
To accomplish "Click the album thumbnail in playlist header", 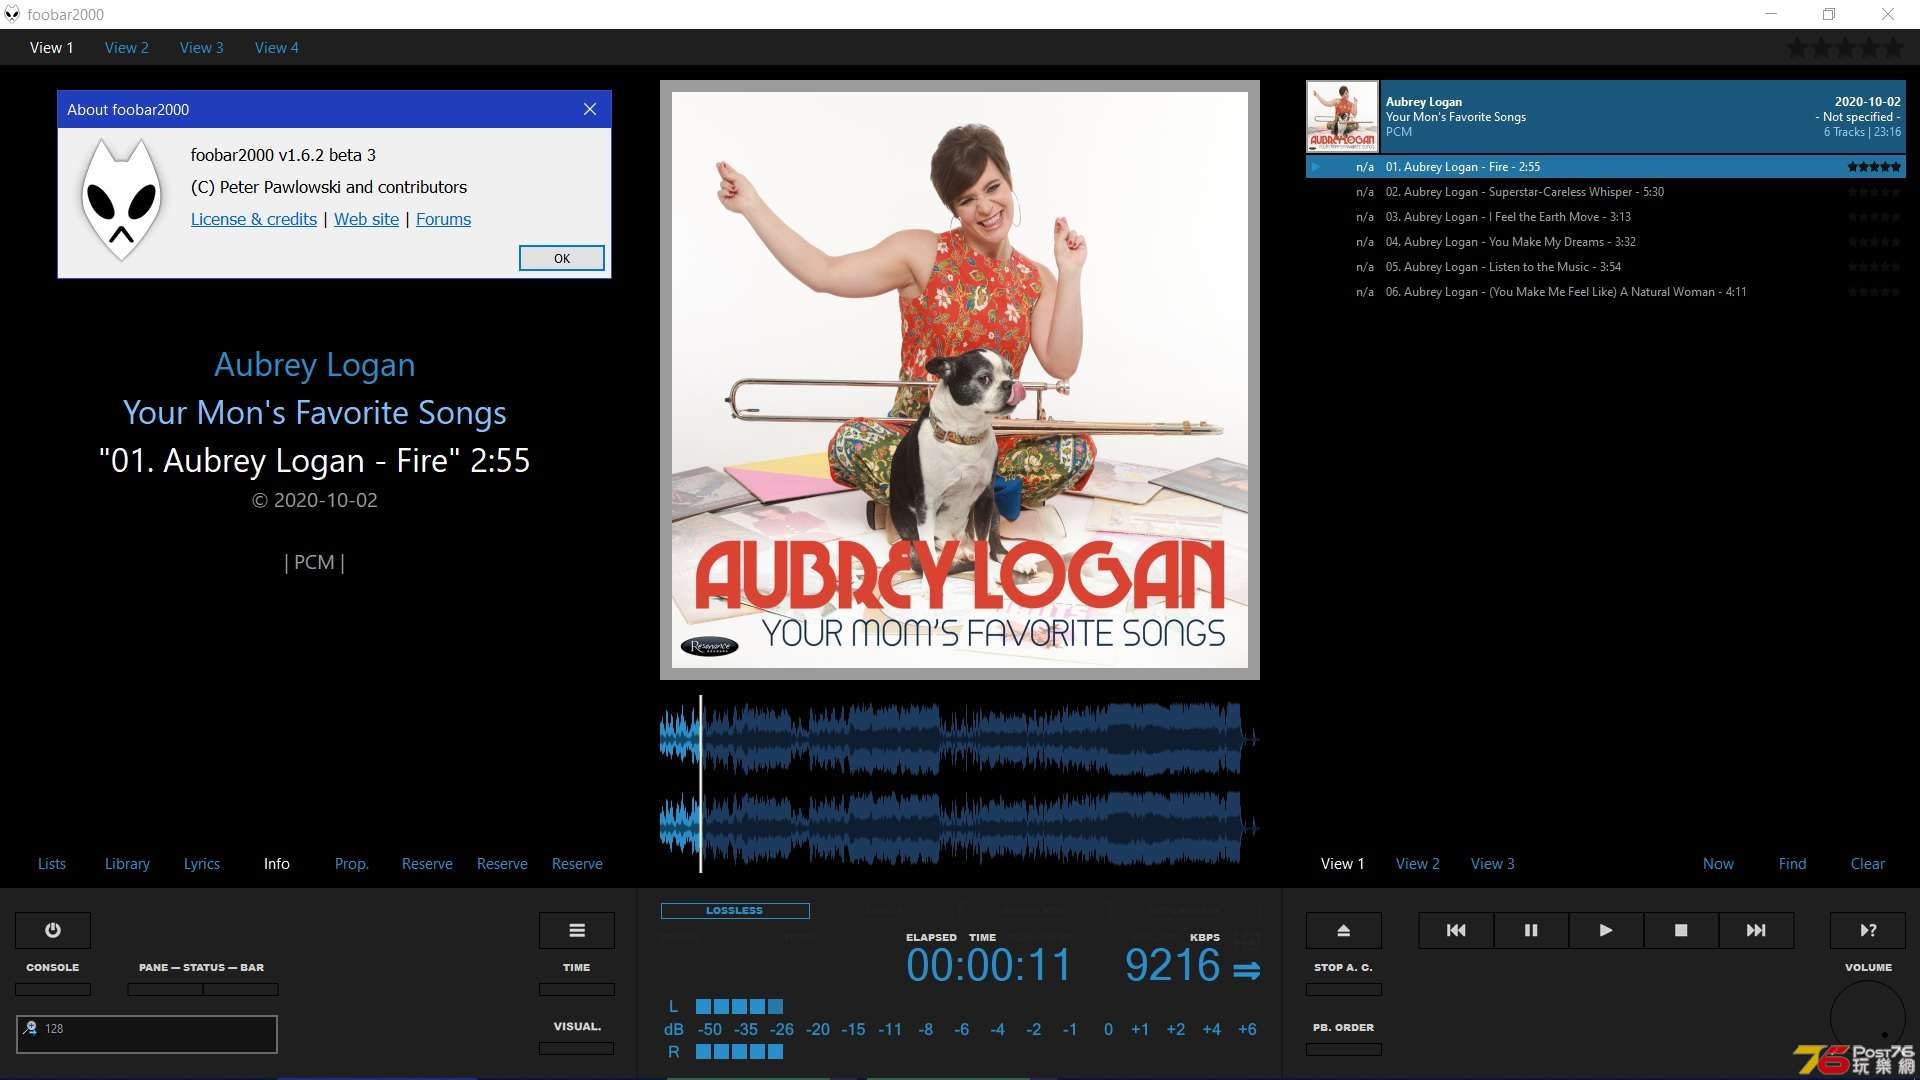I will 1342,116.
